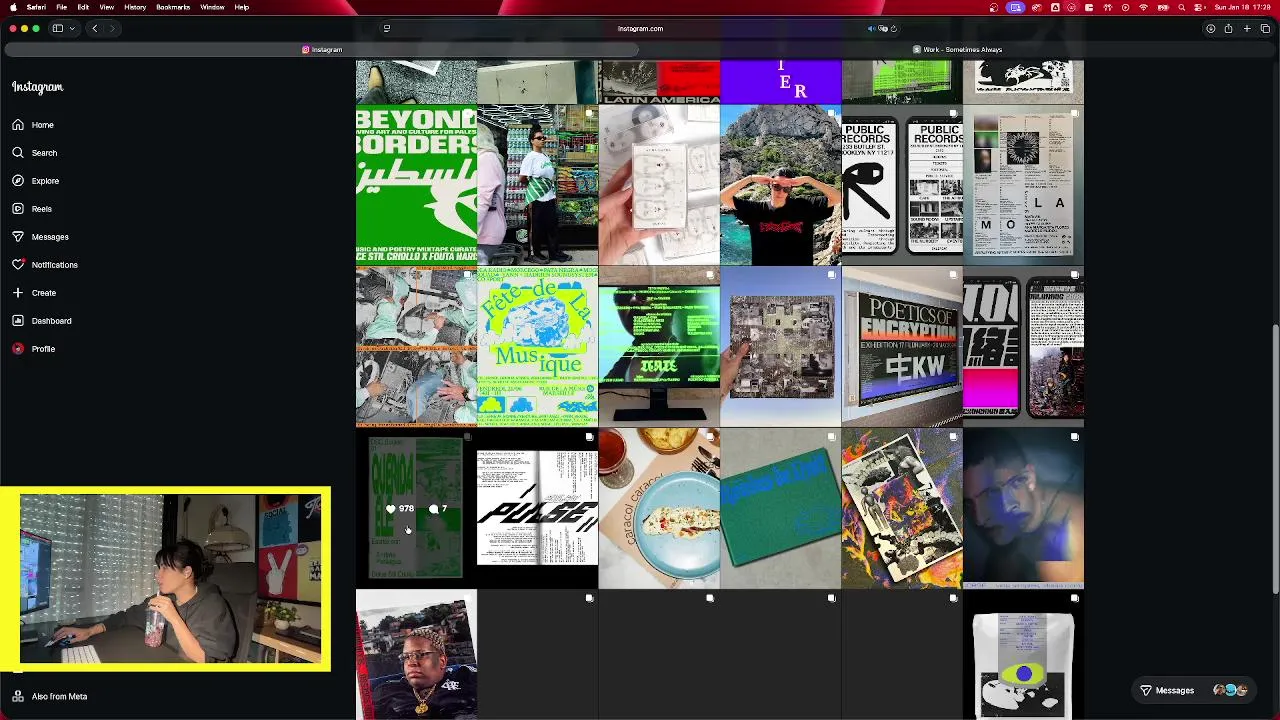The width and height of the screenshot is (1280, 720).
Task: Click the screen mirroring menu bar icon
Action: tap(1015, 7)
